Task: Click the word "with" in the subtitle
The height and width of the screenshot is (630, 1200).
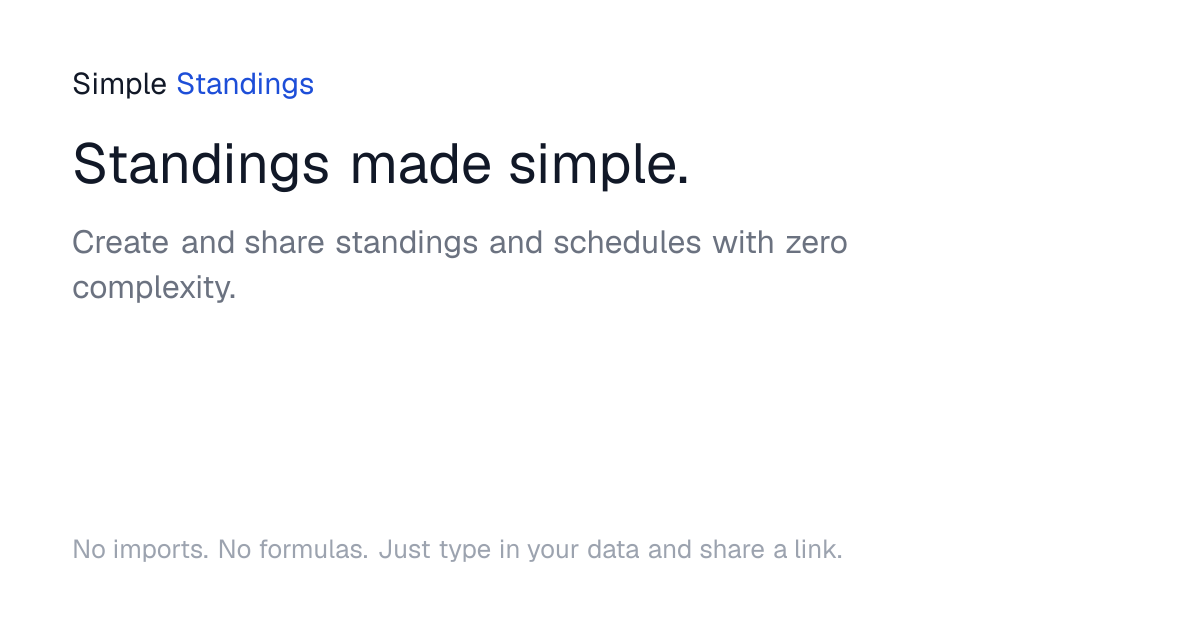Action: (x=743, y=243)
